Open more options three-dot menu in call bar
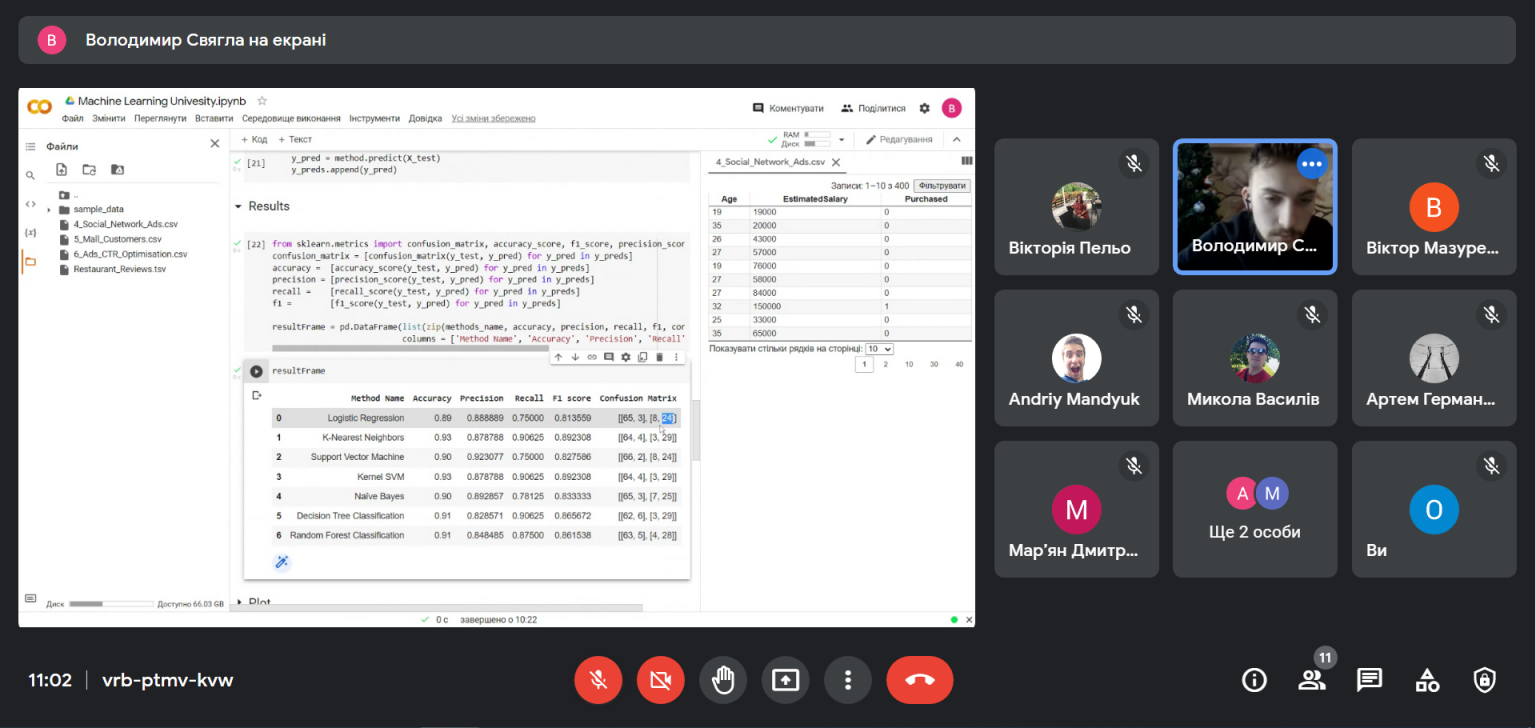Viewport: 1536px width, 728px height. [x=848, y=680]
